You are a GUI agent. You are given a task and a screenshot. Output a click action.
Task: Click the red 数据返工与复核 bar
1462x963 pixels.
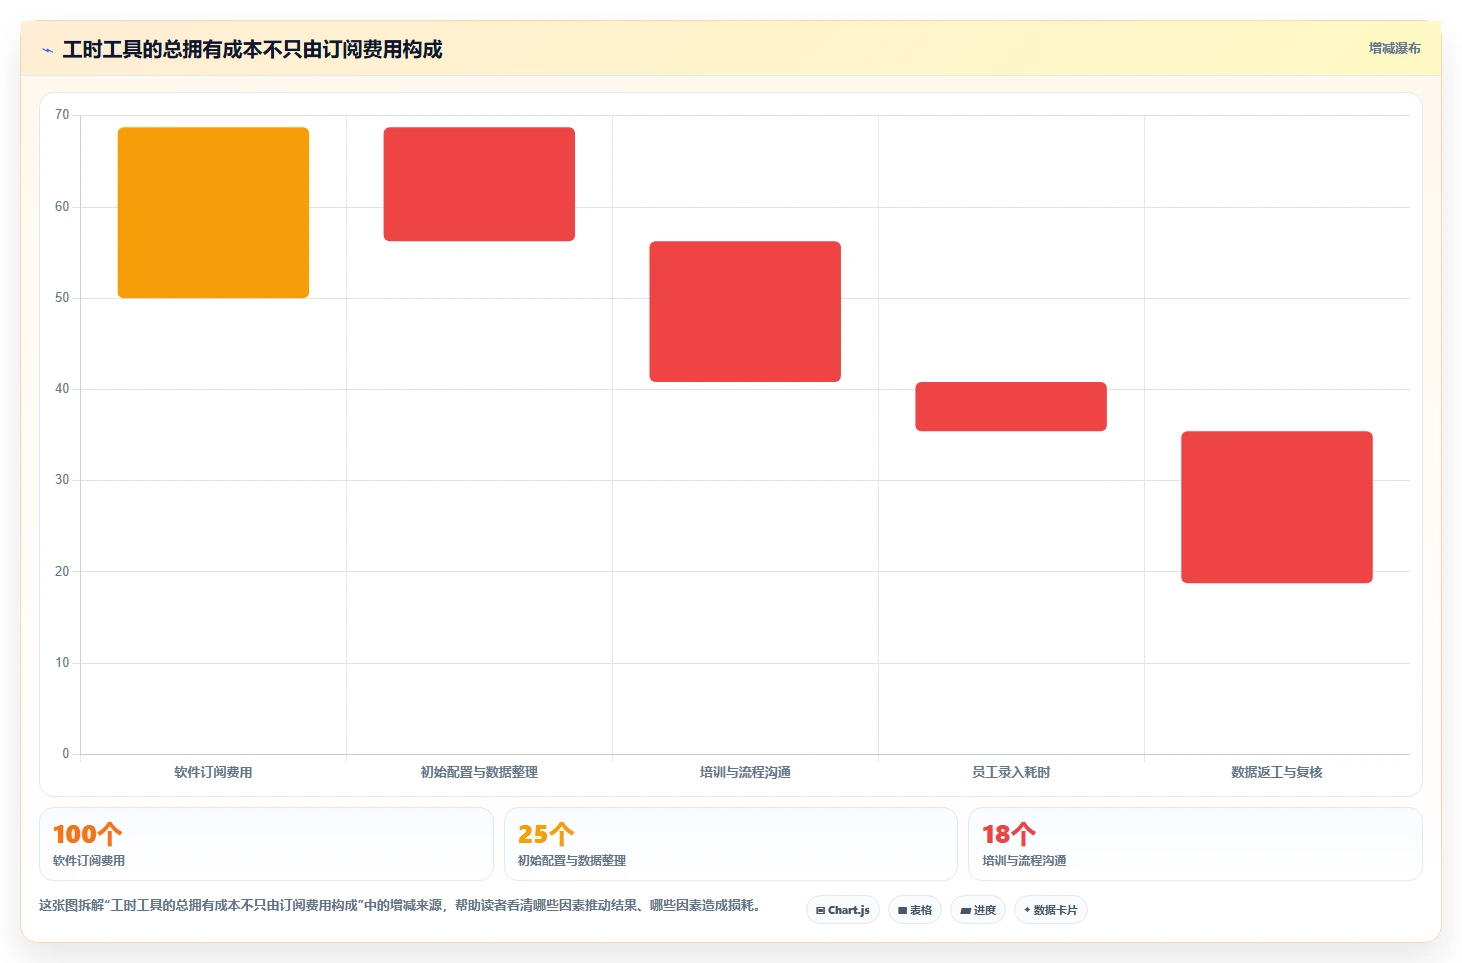pos(1277,507)
